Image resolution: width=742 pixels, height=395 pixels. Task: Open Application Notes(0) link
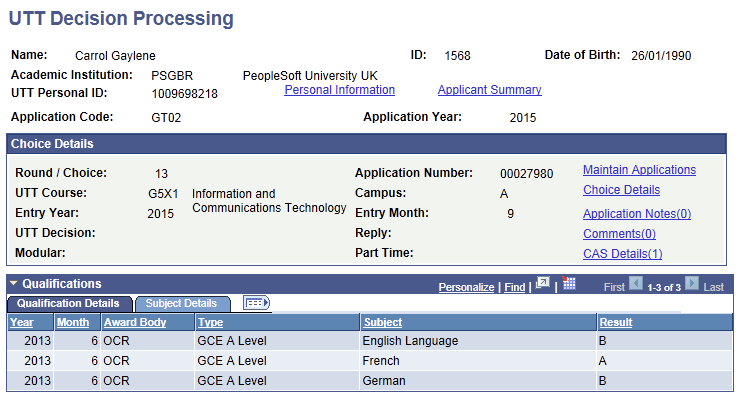(637, 214)
